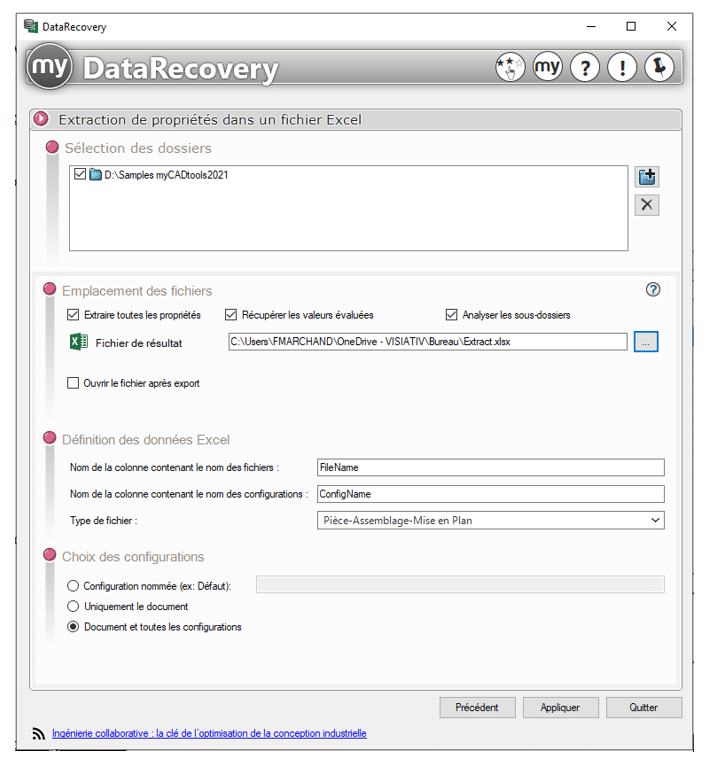Viewport: 707px width, 766px height.
Task: Click the pushpin icon in header
Action: point(659,67)
